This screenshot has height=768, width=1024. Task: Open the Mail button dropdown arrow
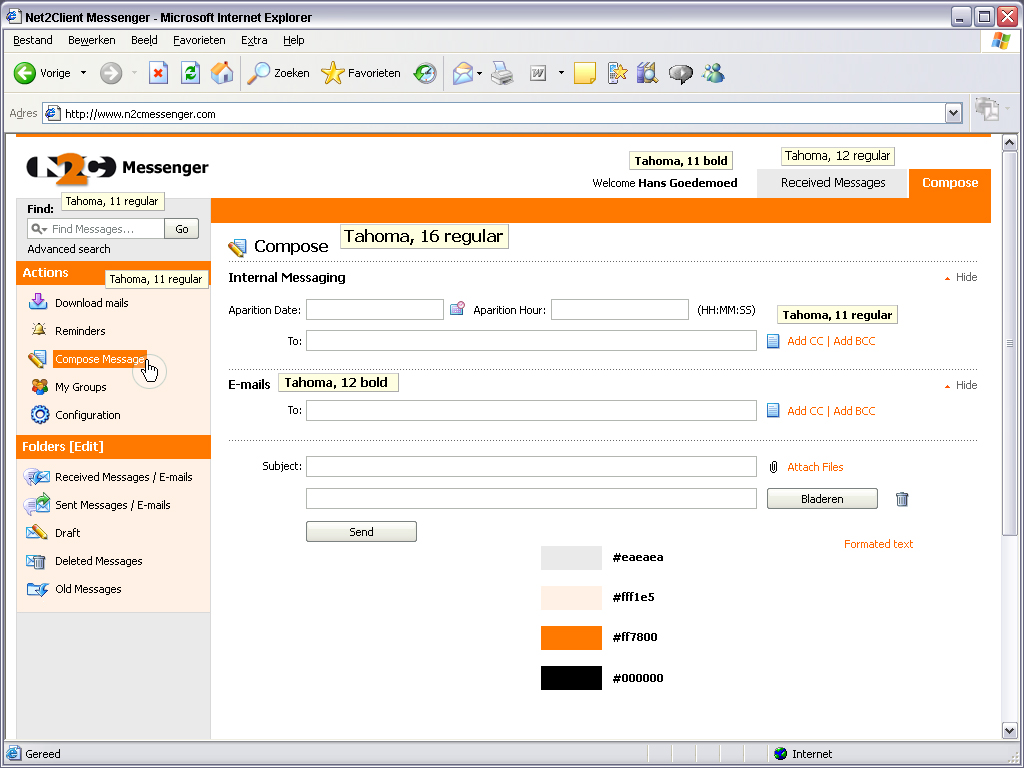tap(479, 73)
